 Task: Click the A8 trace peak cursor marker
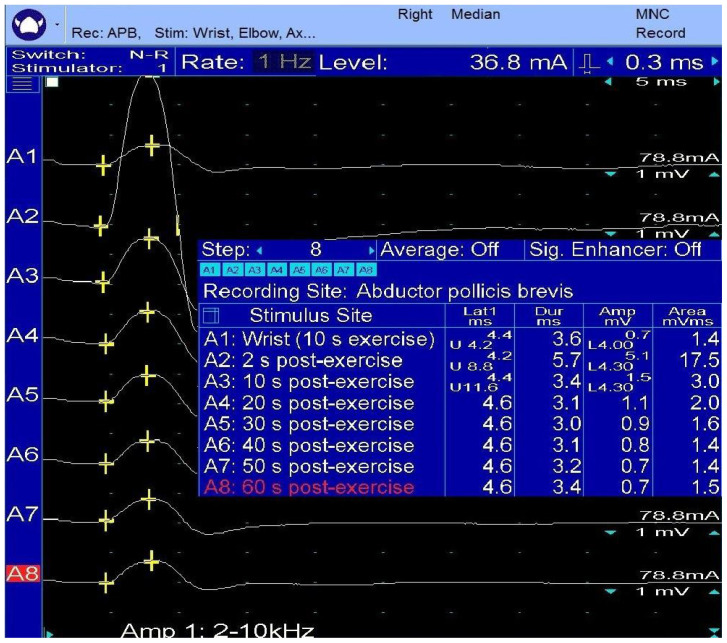click(152, 560)
